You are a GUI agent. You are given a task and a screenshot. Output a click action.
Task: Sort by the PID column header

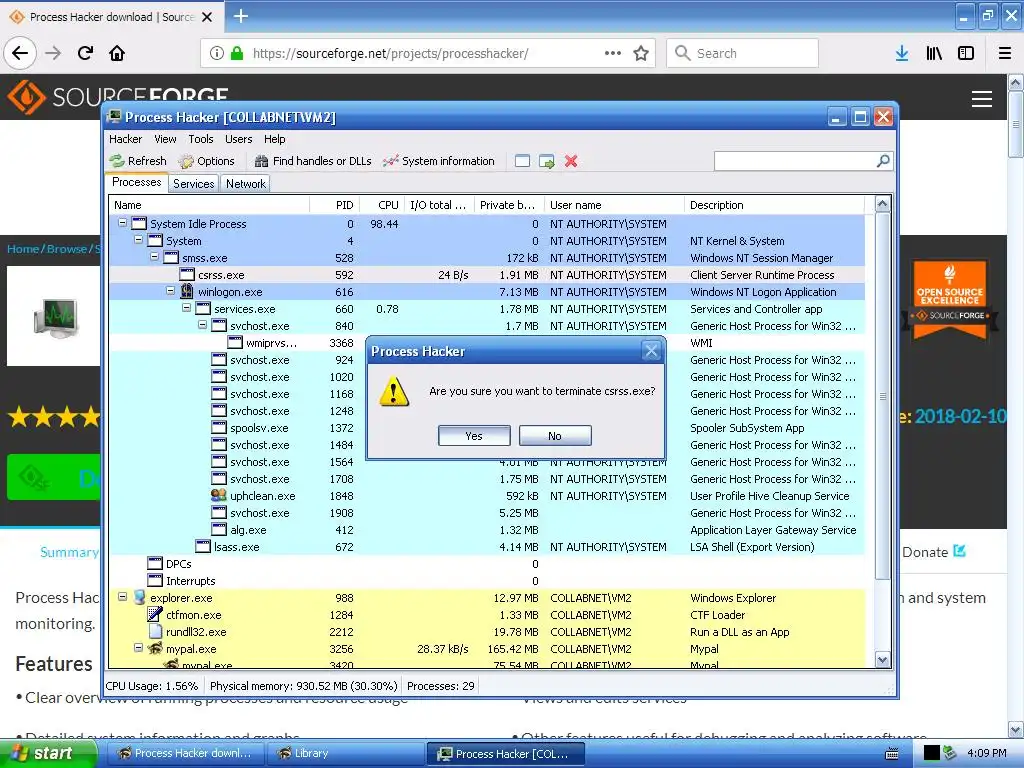tap(334, 205)
